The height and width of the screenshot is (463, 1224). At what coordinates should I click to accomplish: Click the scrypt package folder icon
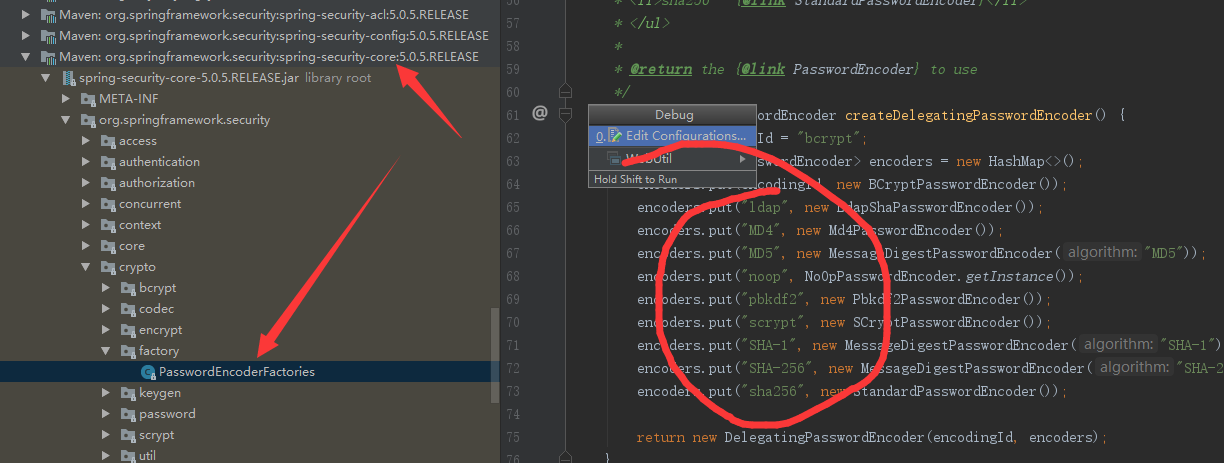129,435
